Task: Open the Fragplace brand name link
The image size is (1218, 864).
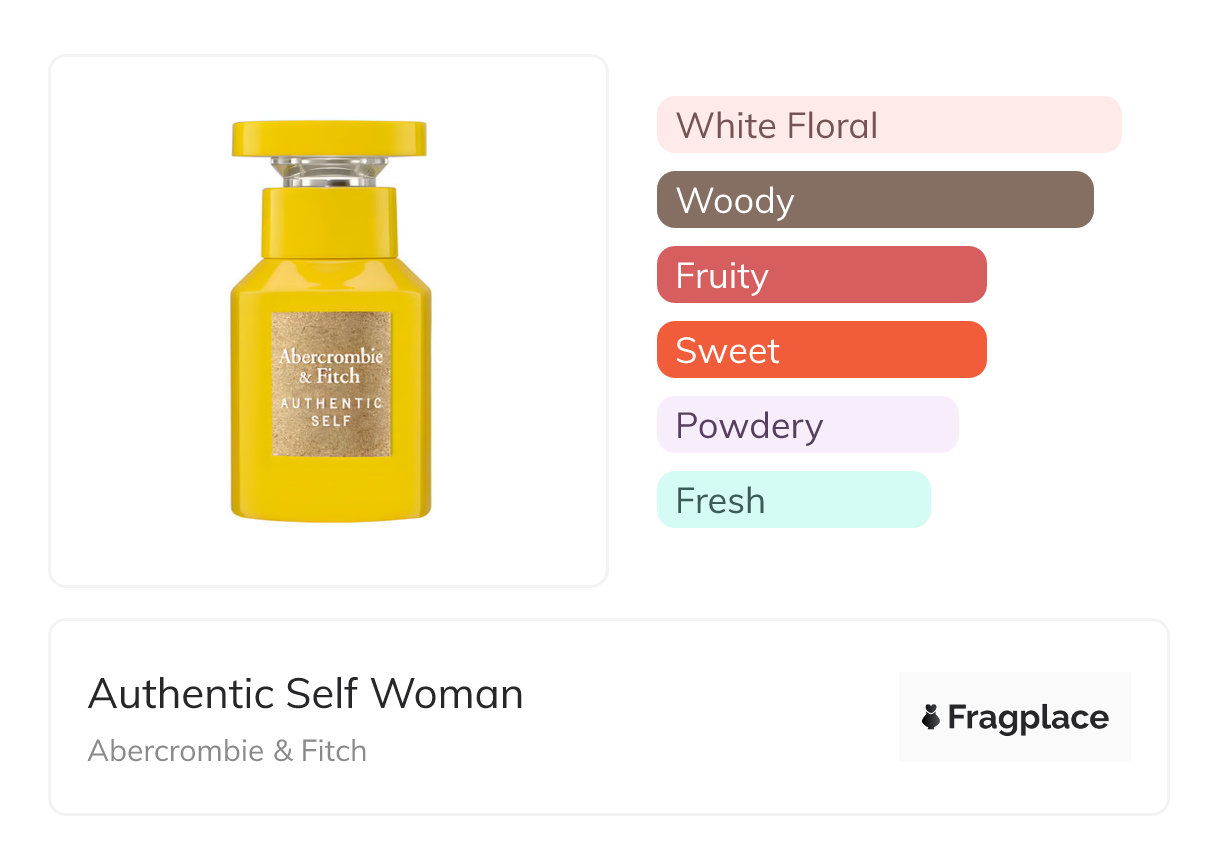Action: [x=1028, y=718]
